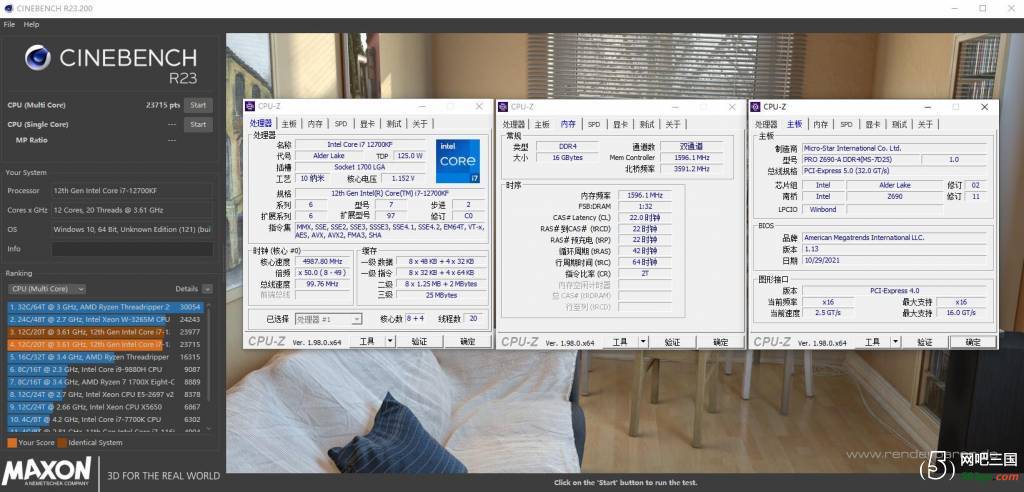Start the CPU (Multi Core) benchmark
The image size is (1024, 492).
(198, 105)
